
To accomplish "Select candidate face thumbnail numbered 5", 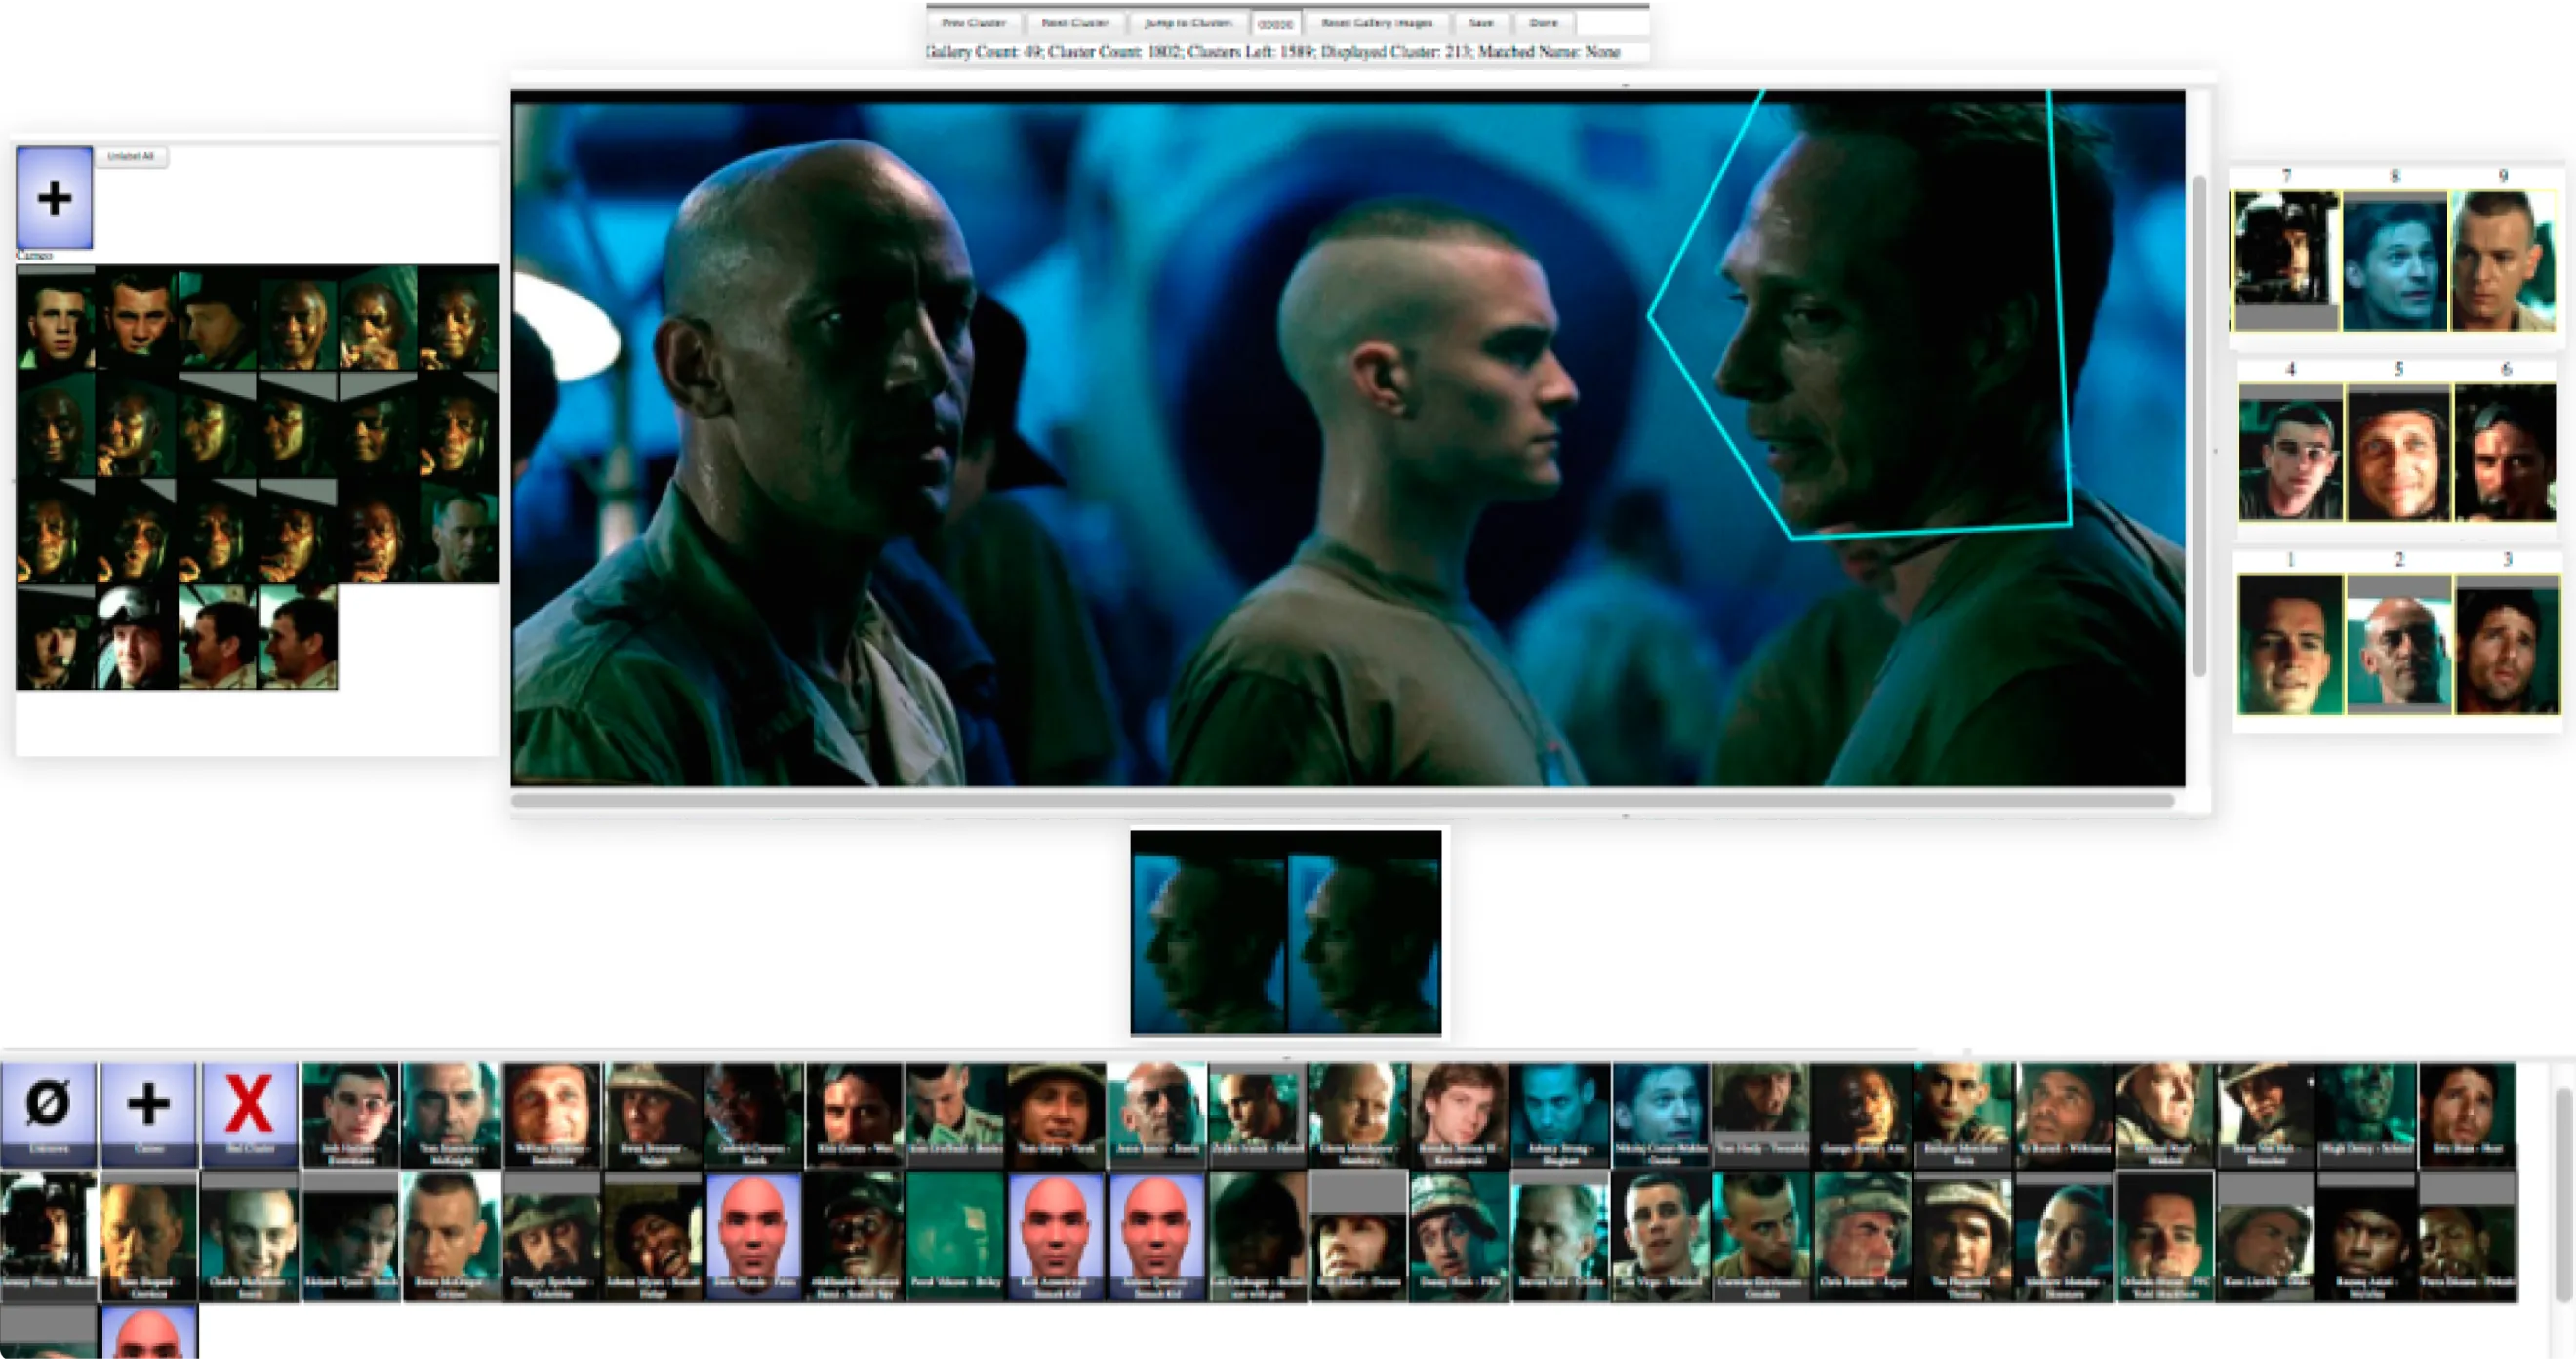I will pyautogui.click(x=2398, y=452).
